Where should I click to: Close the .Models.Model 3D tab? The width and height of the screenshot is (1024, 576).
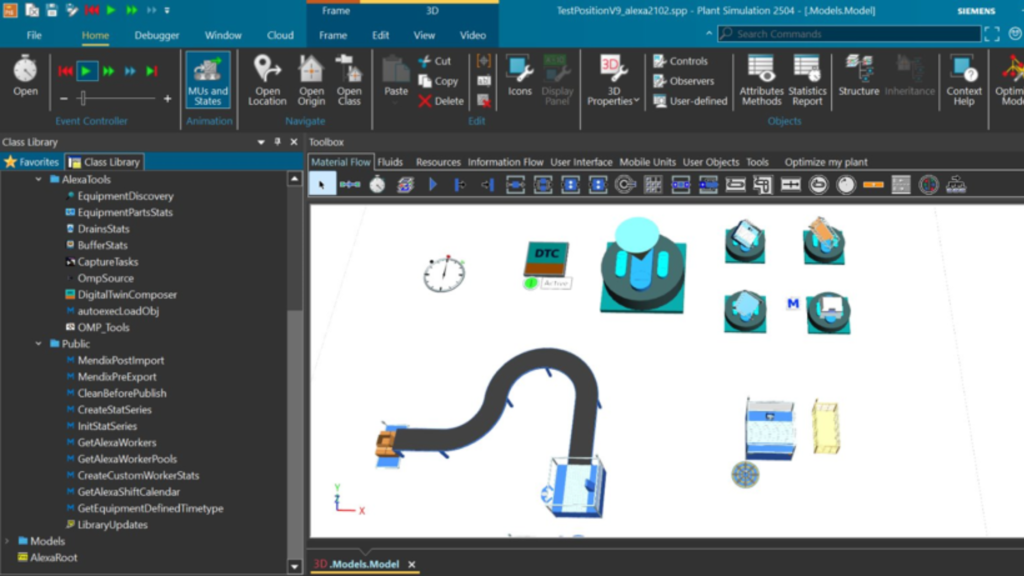(411, 564)
